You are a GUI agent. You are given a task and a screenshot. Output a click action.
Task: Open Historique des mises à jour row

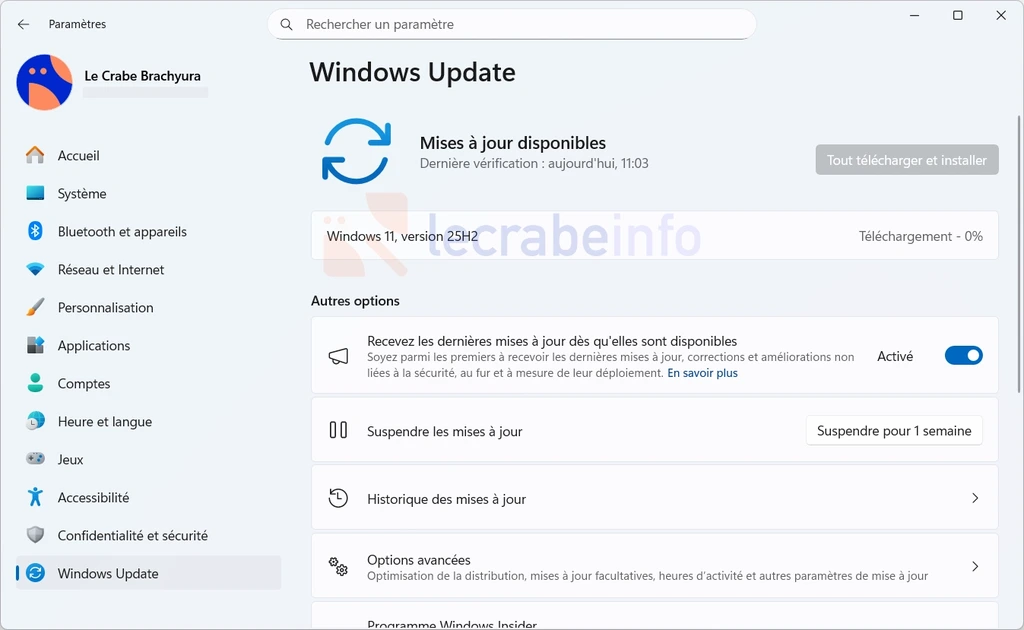(654, 498)
